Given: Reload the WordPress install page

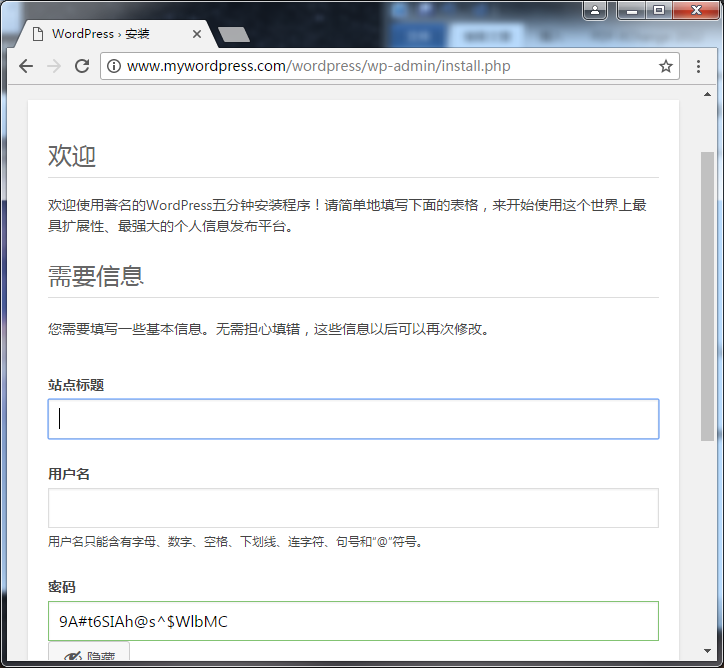Looking at the screenshot, I should pyautogui.click(x=82, y=66).
